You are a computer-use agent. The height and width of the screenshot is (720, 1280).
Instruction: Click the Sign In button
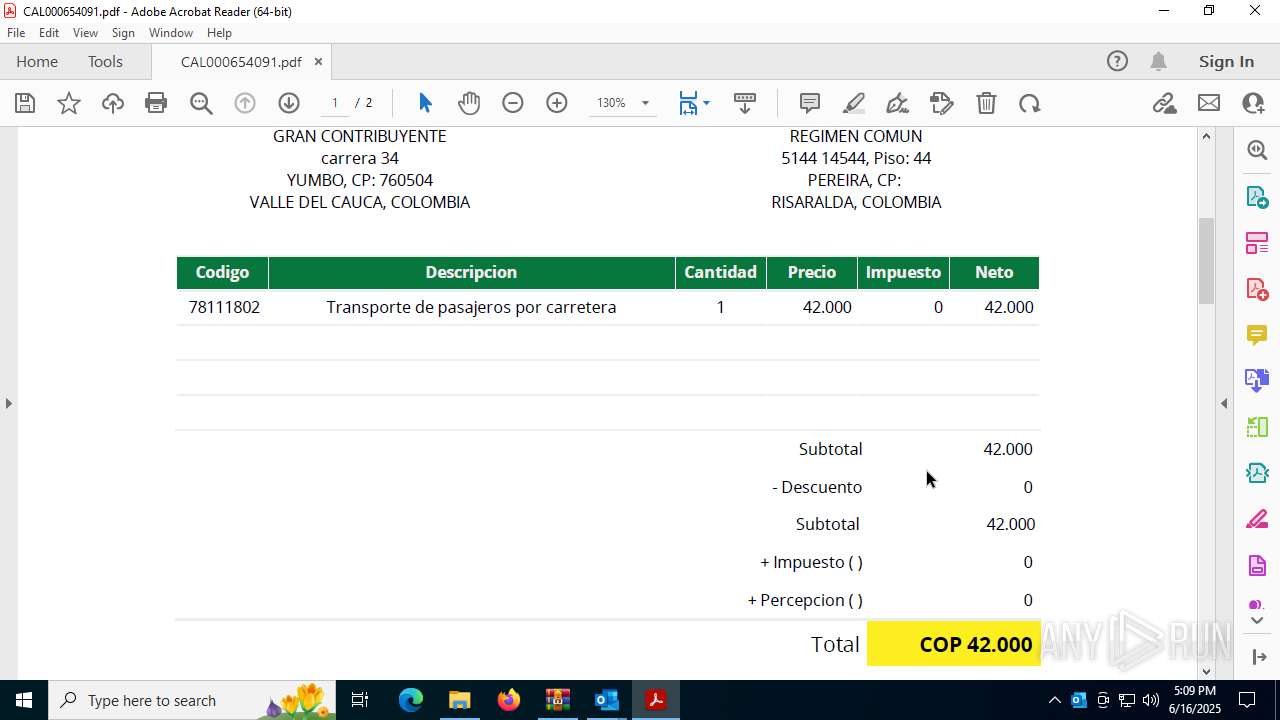click(x=1226, y=62)
